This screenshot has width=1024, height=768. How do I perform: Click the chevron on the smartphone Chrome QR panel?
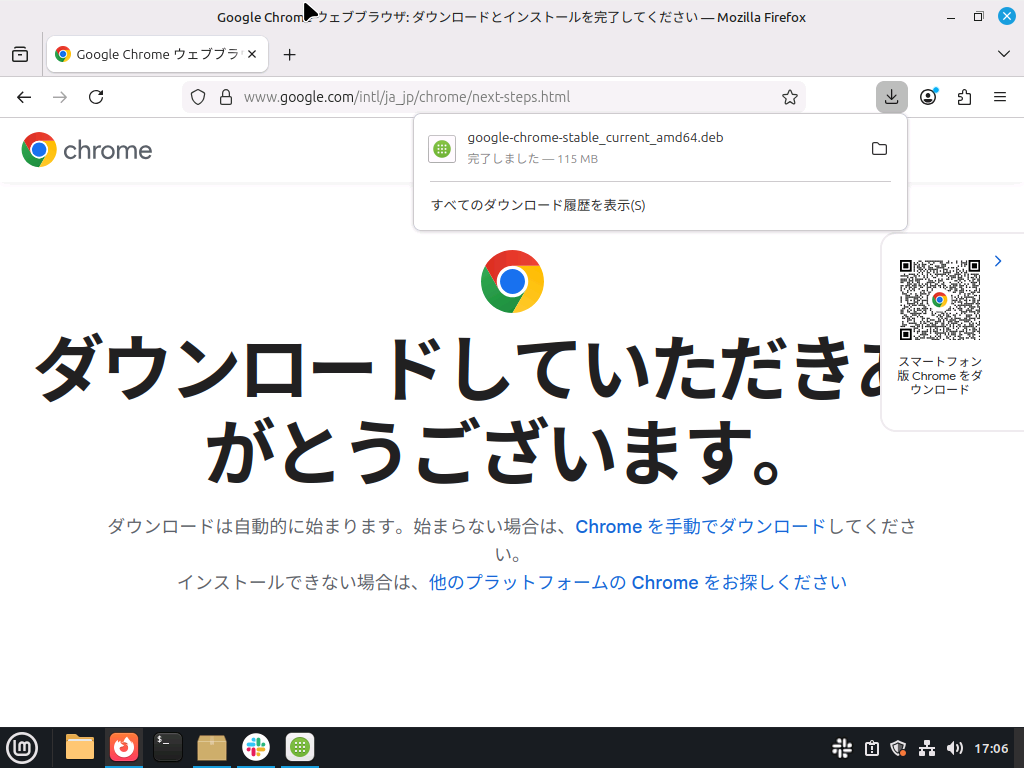point(997,260)
